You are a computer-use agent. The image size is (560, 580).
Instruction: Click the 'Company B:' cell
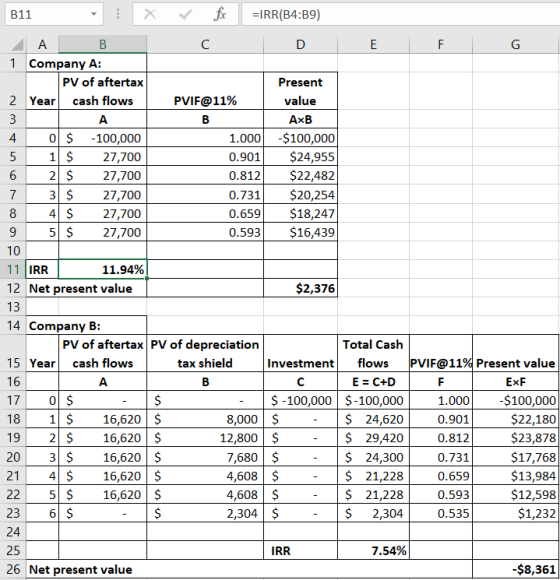pos(87,326)
